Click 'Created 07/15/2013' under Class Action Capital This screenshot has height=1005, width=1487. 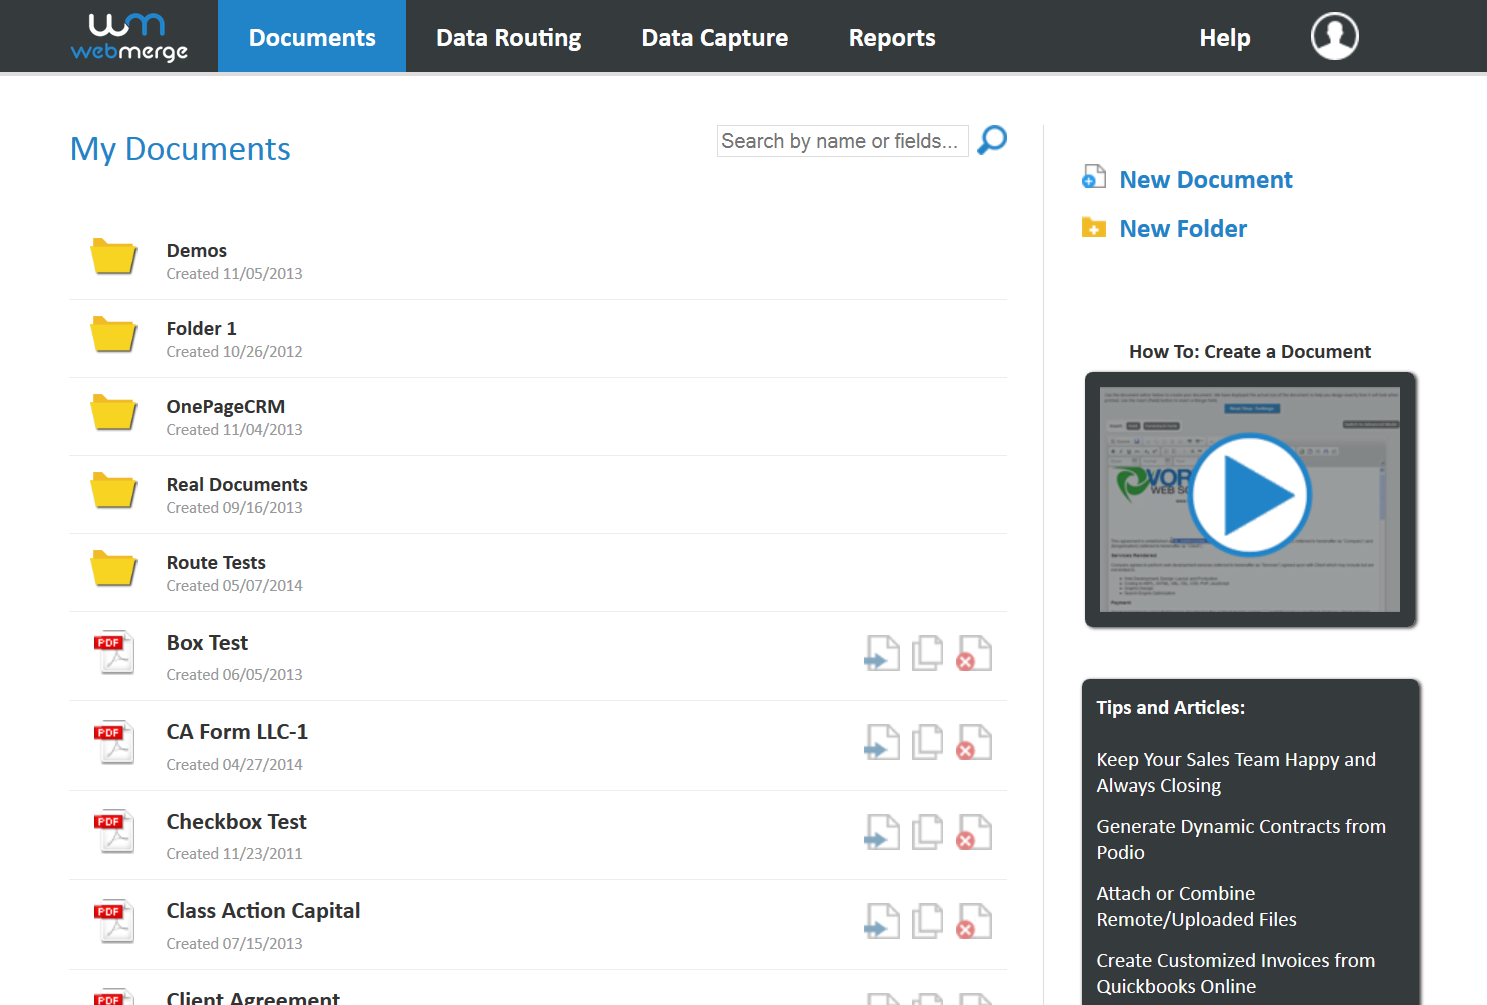click(234, 944)
